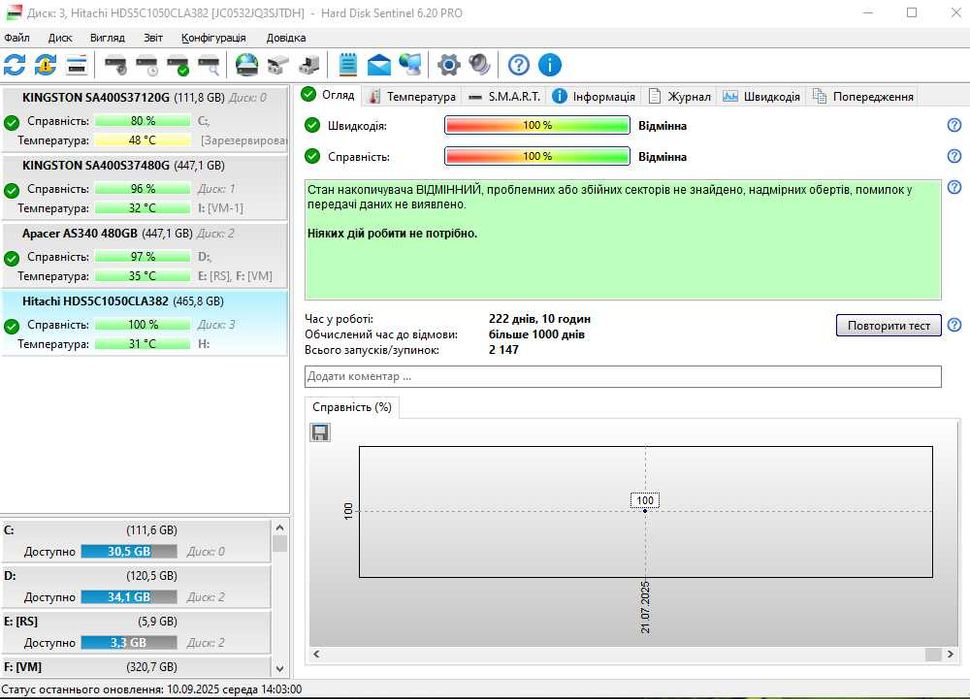The image size is (970, 699).
Task: Click the partition list scroll up arrow
Action: pos(280,528)
